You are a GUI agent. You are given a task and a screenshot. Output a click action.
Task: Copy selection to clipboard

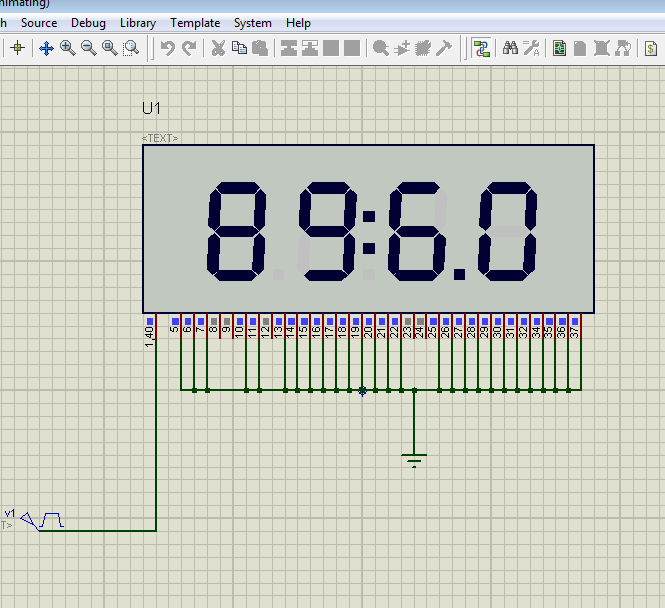pos(239,48)
